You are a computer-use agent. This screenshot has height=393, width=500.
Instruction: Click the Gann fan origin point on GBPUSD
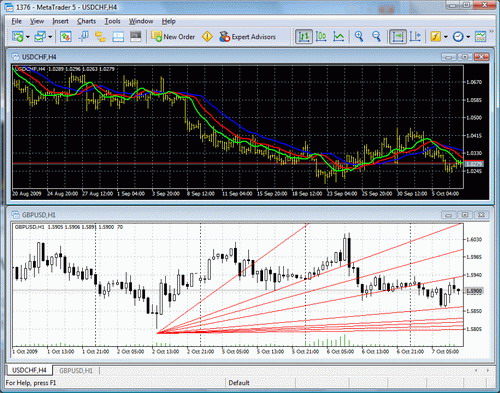click(157, 332)
